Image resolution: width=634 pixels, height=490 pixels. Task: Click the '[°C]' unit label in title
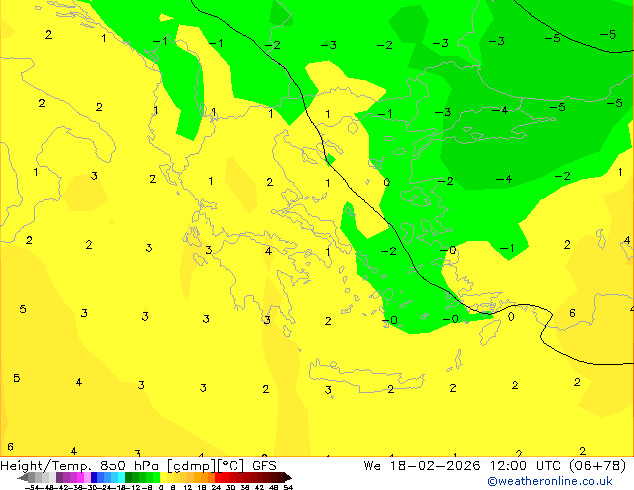[230, 466]
